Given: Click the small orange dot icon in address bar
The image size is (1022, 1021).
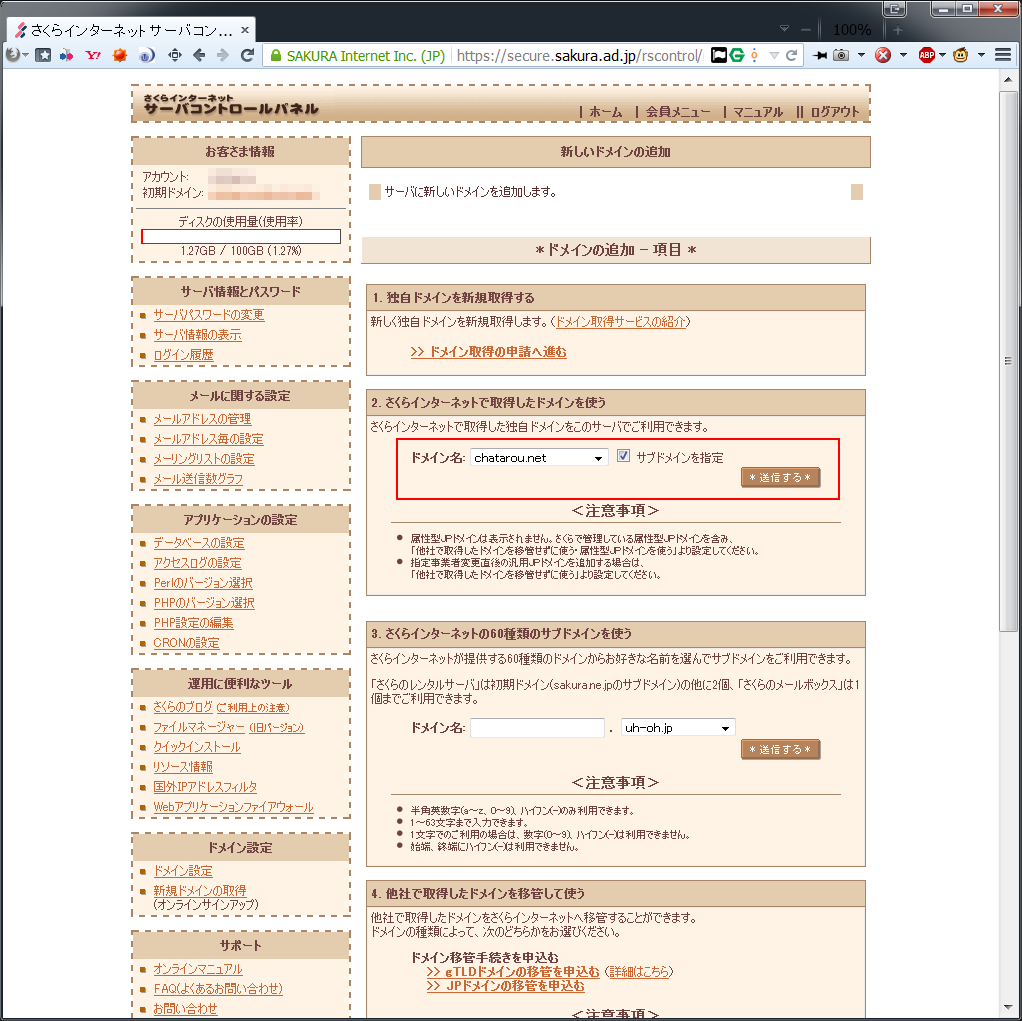Looking at the screenshot, I should click(754, 55).
